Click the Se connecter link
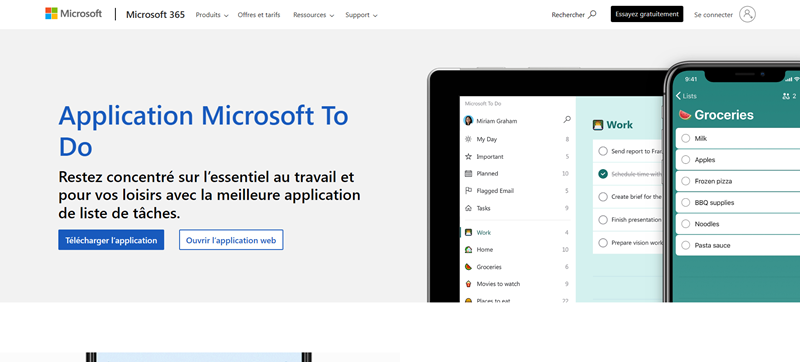 pos(713,15)
